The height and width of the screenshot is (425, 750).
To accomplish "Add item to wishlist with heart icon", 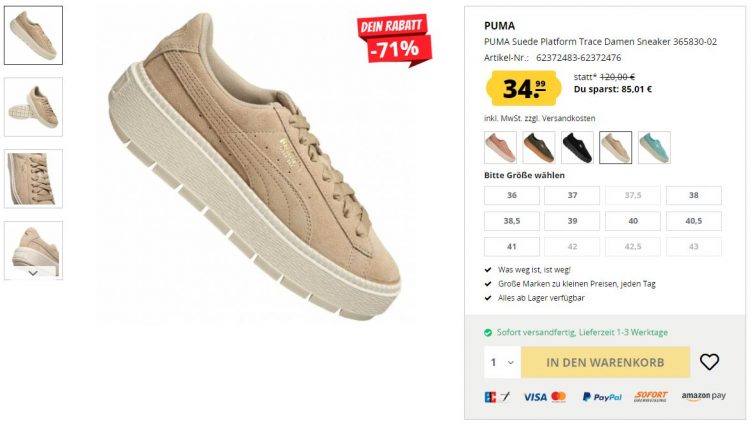I will 709,362.
